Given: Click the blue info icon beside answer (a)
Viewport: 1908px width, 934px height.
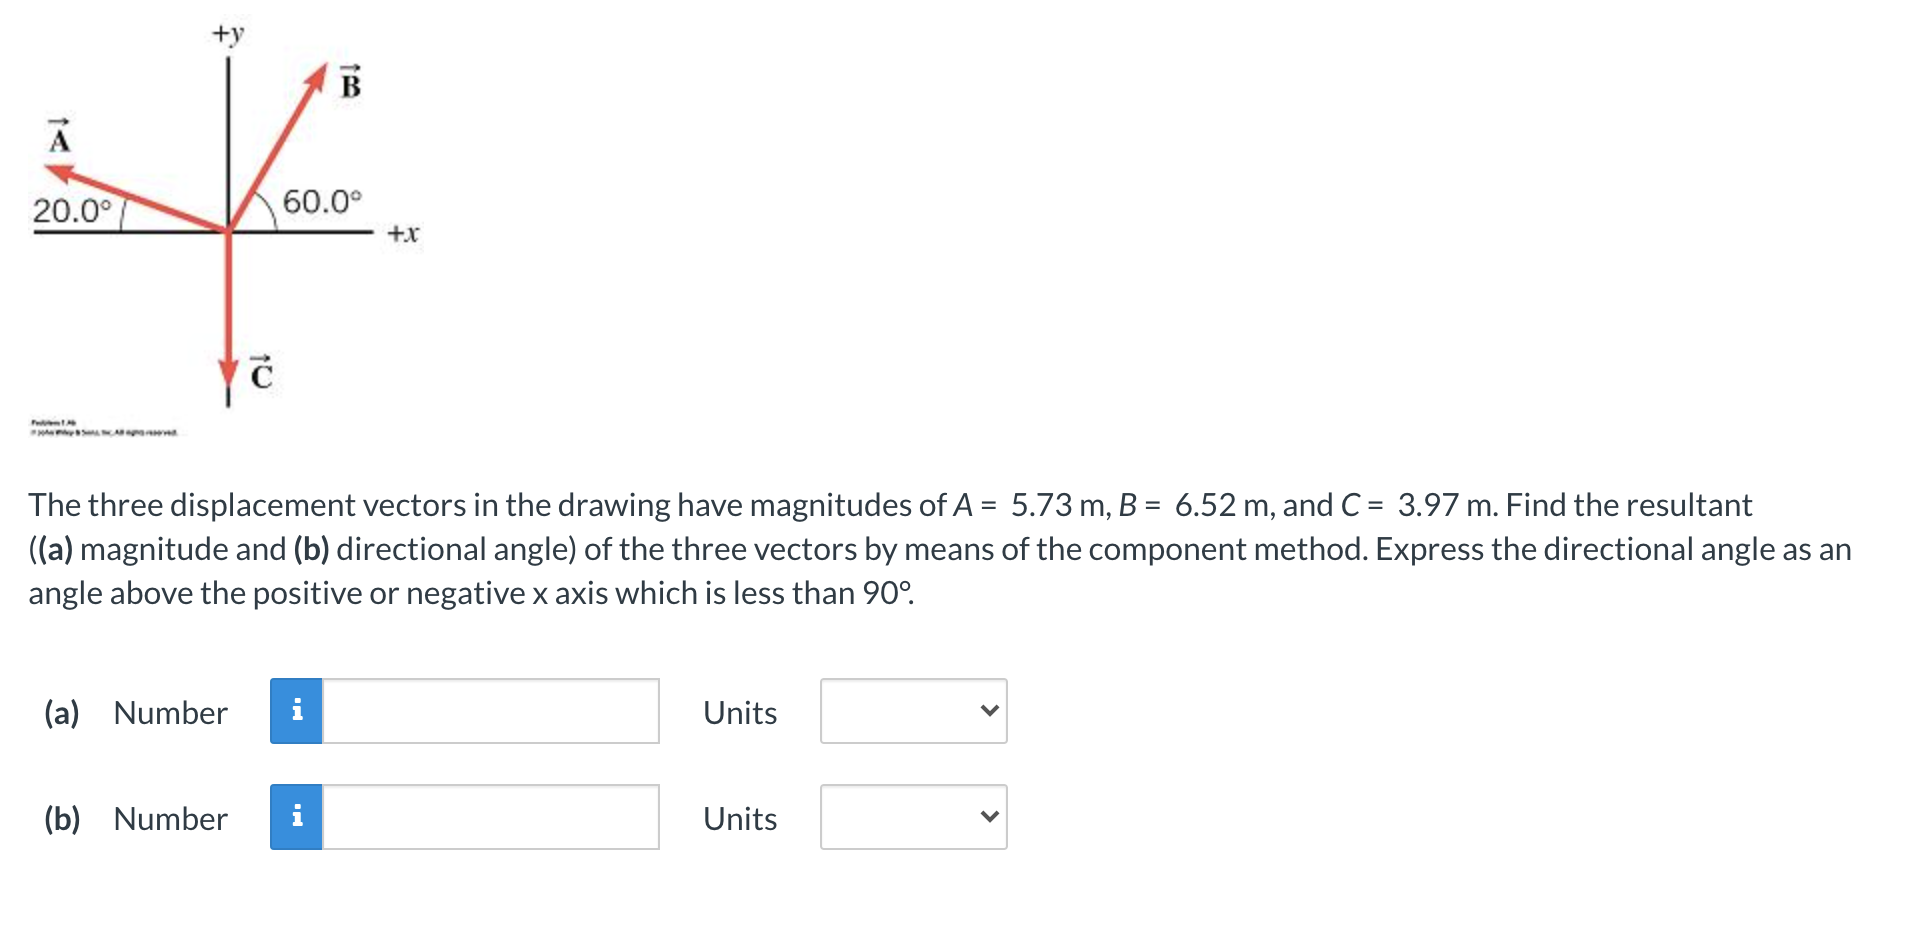Looking at the screenshot, I should [296, 712].
